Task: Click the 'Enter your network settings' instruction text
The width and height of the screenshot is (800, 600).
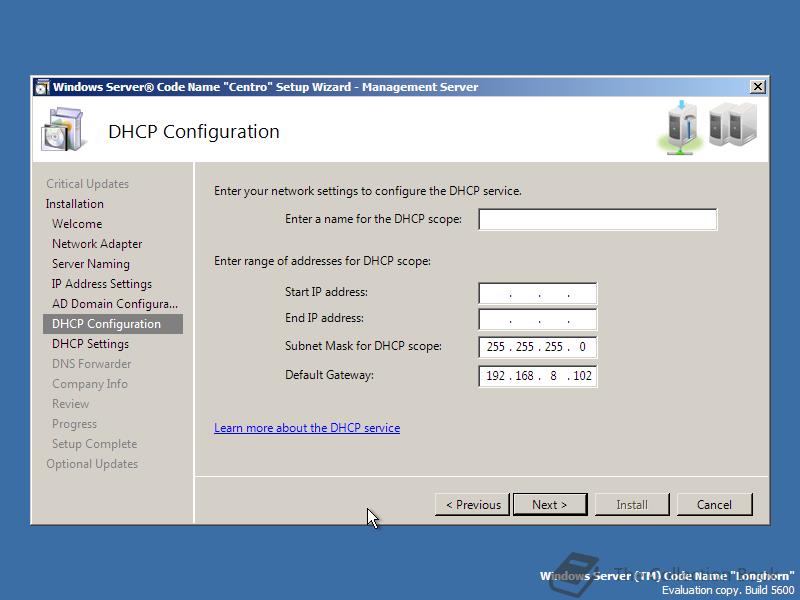Action: pyautogui.click(x=368, y=191)
